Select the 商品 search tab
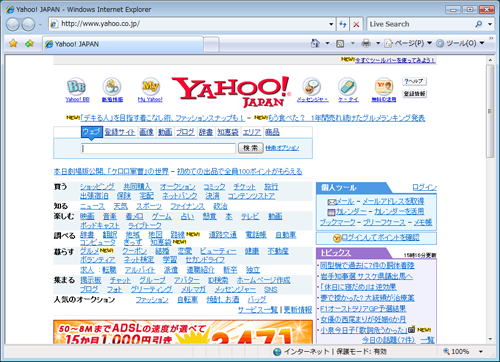500x362 pixels. point(272,132)
